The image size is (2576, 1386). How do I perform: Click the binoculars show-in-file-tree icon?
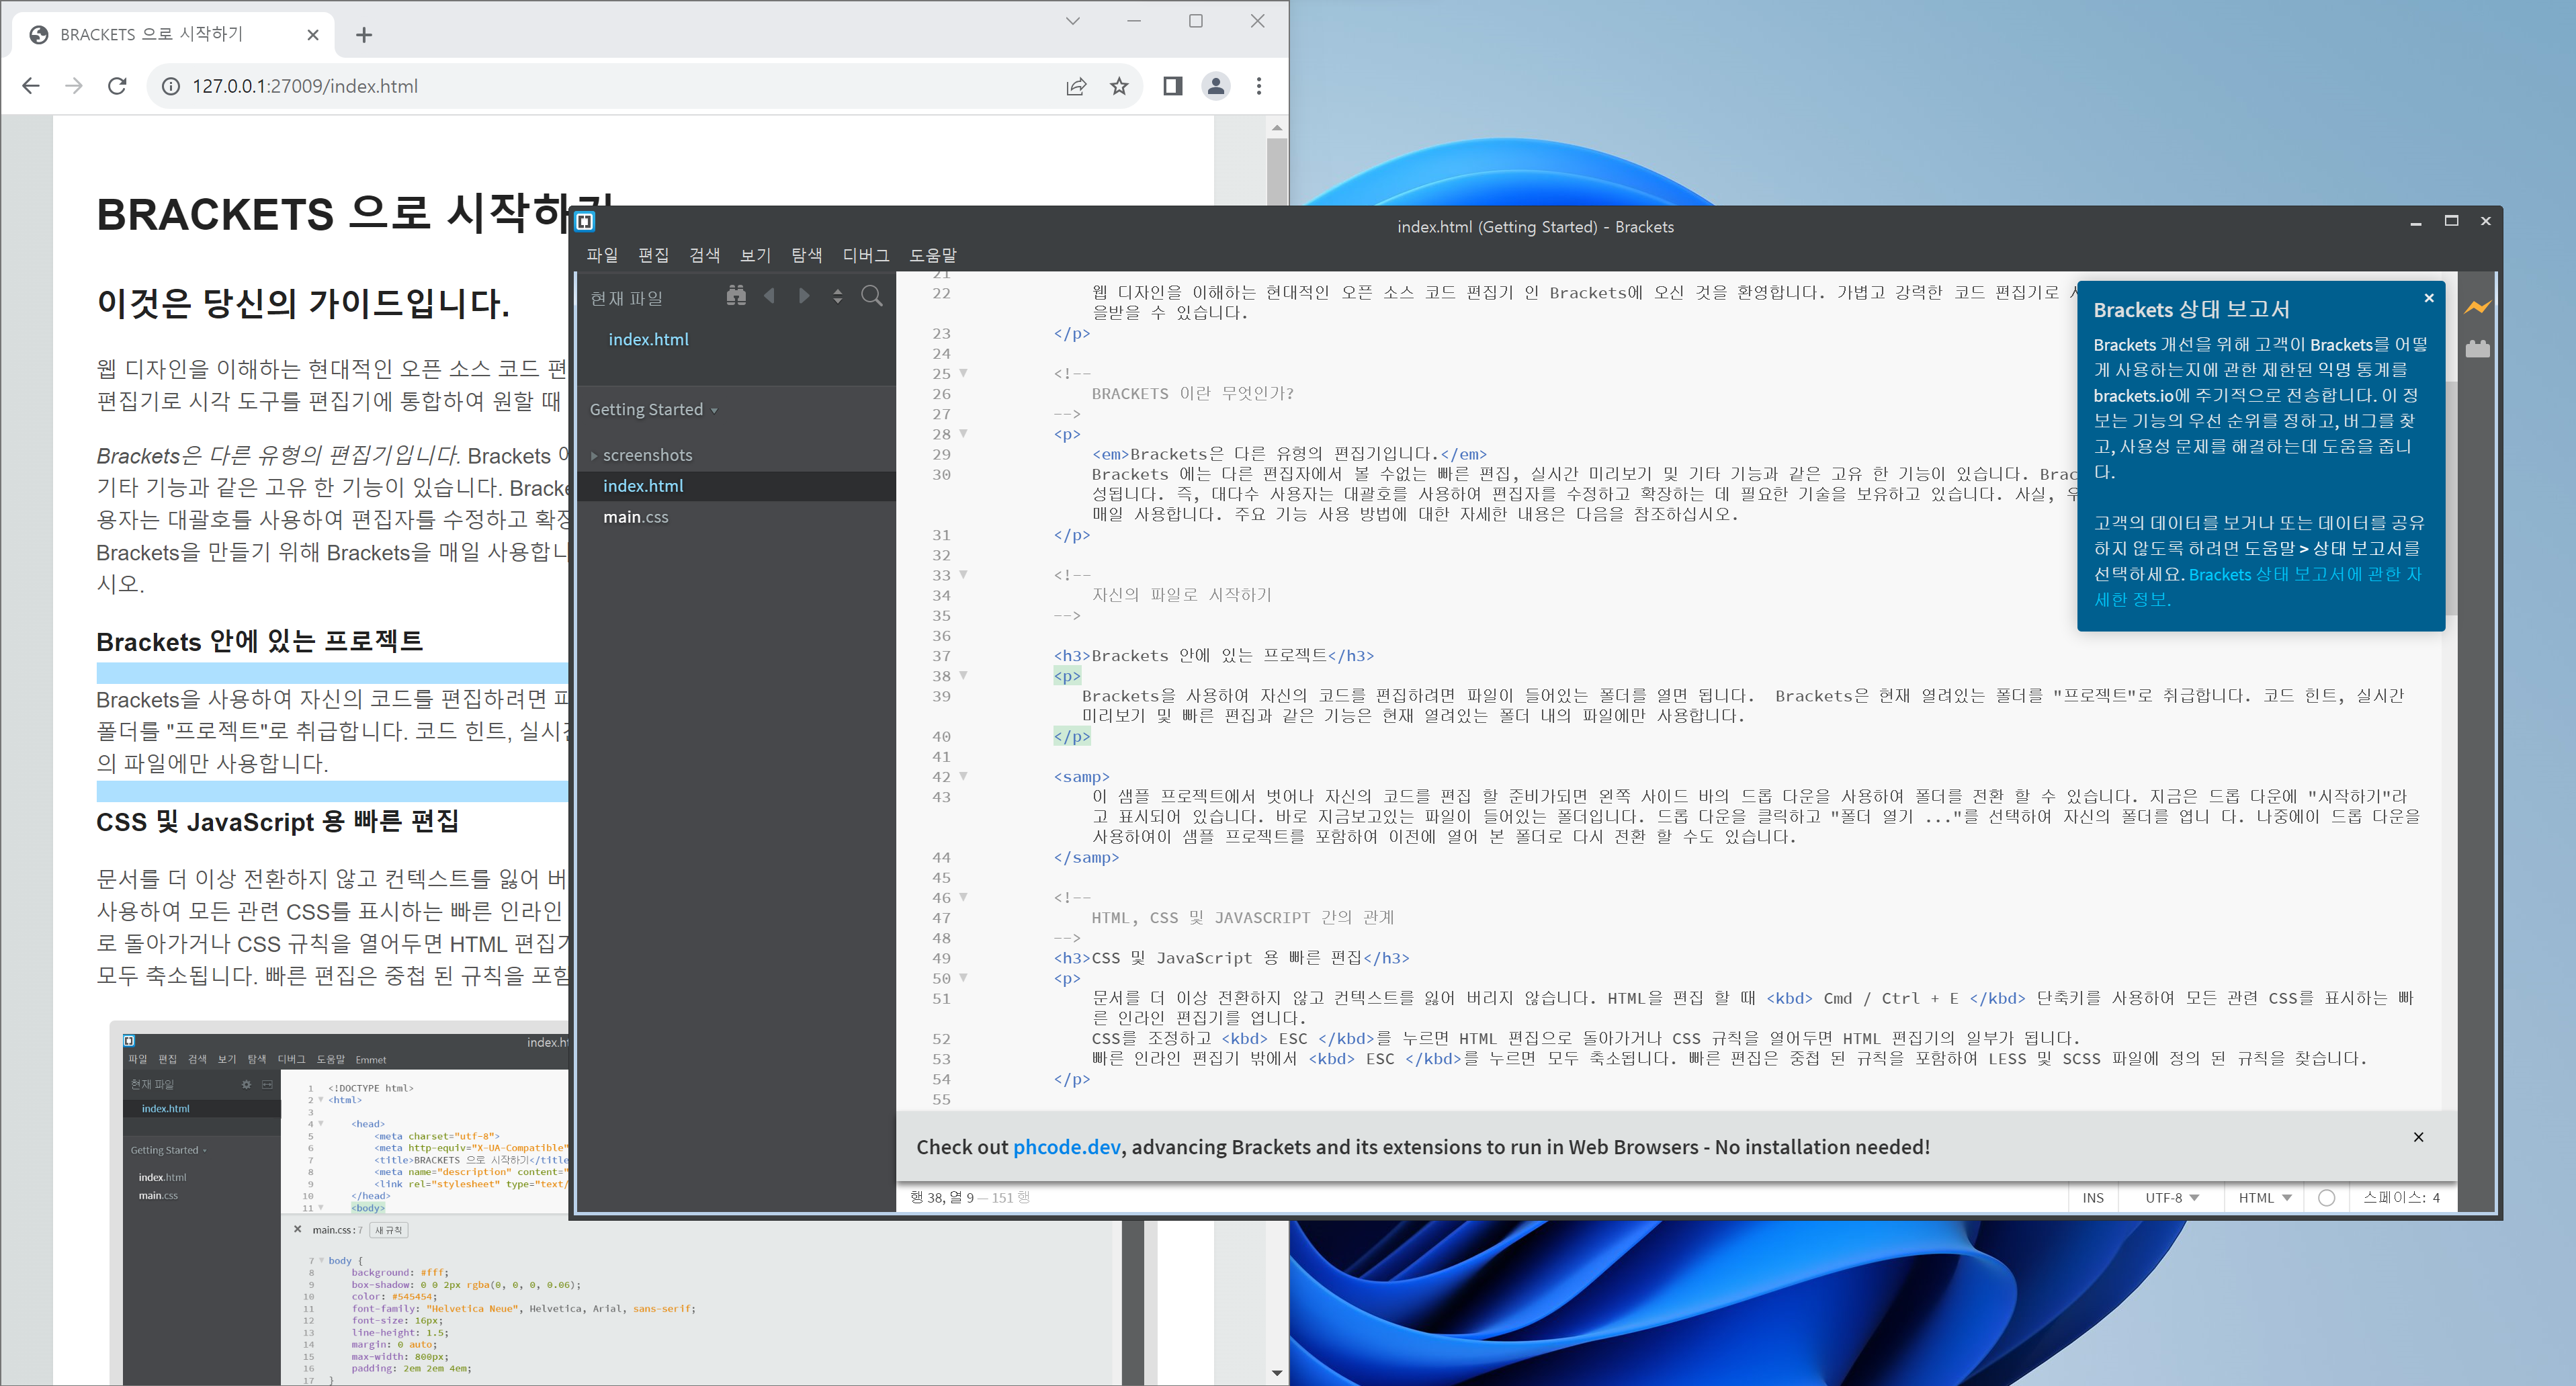736,295
